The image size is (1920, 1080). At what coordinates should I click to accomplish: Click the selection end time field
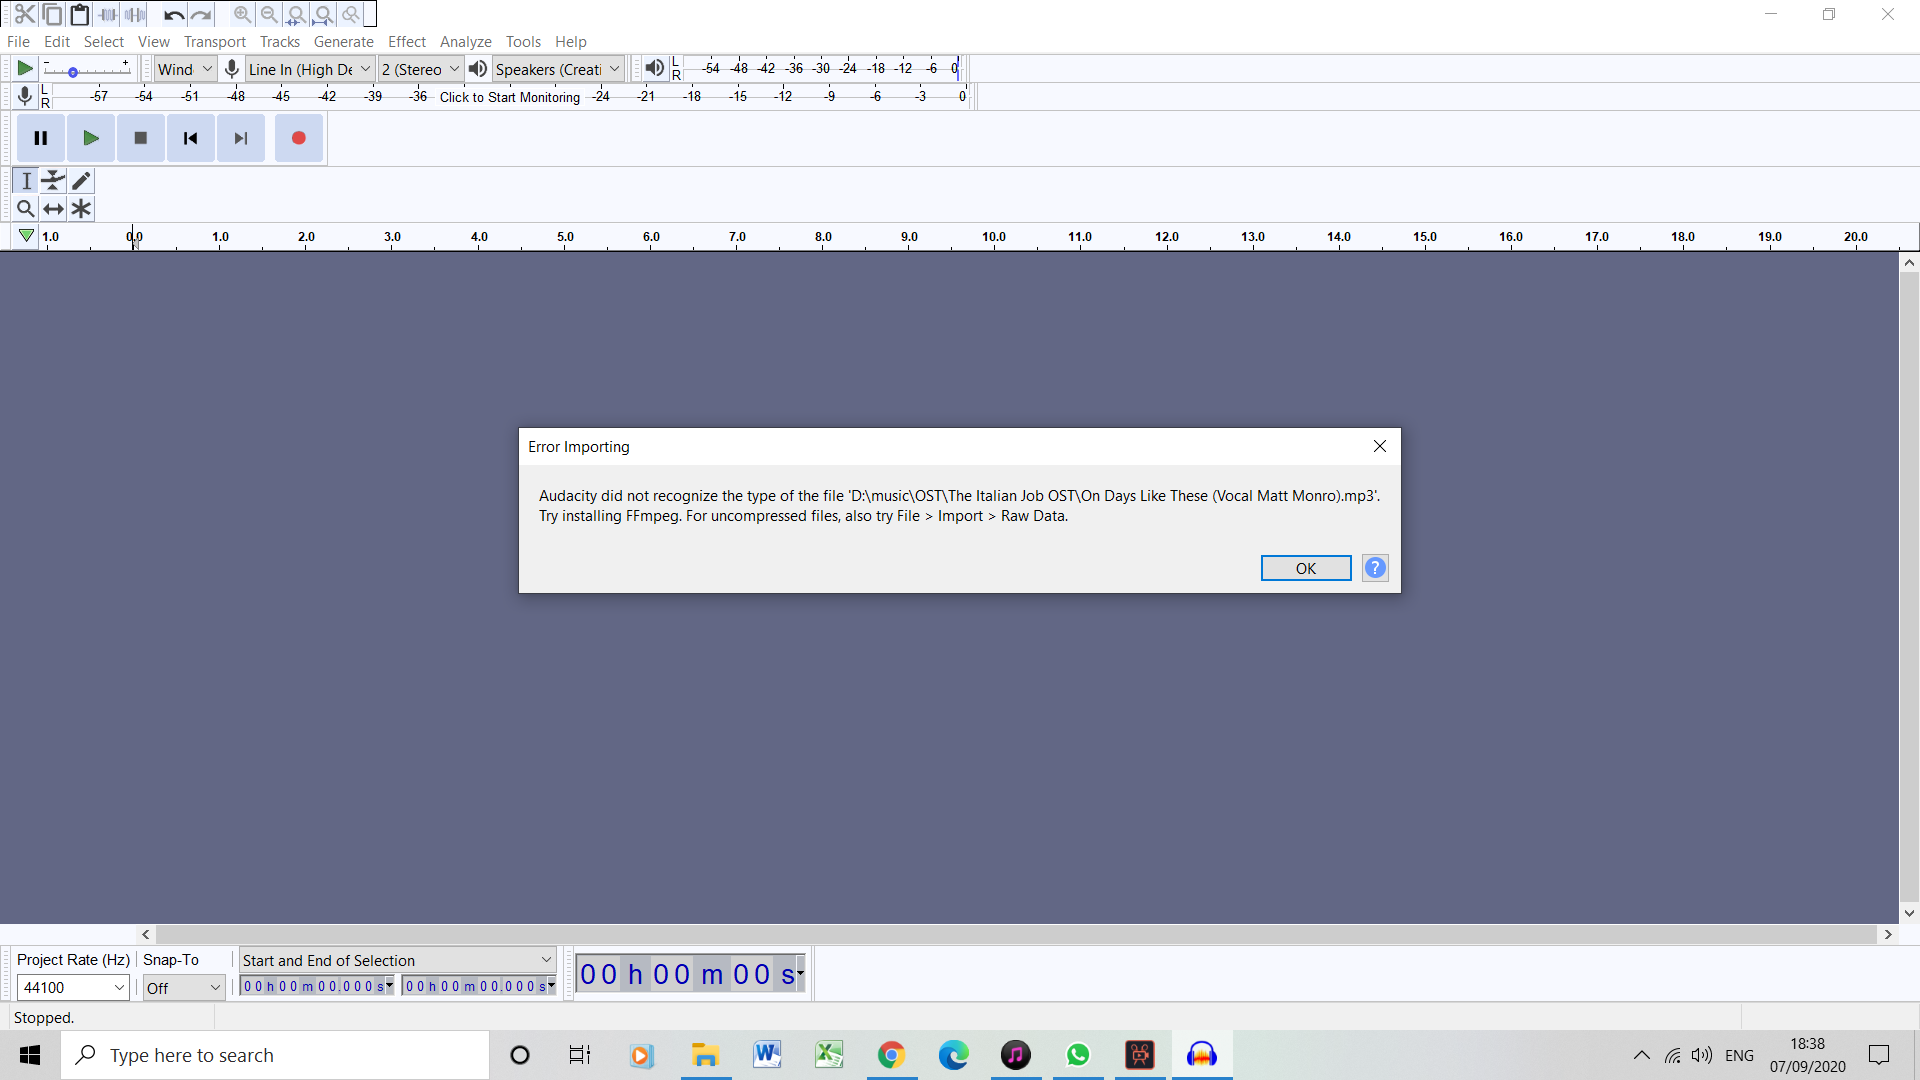pos(478,986)
